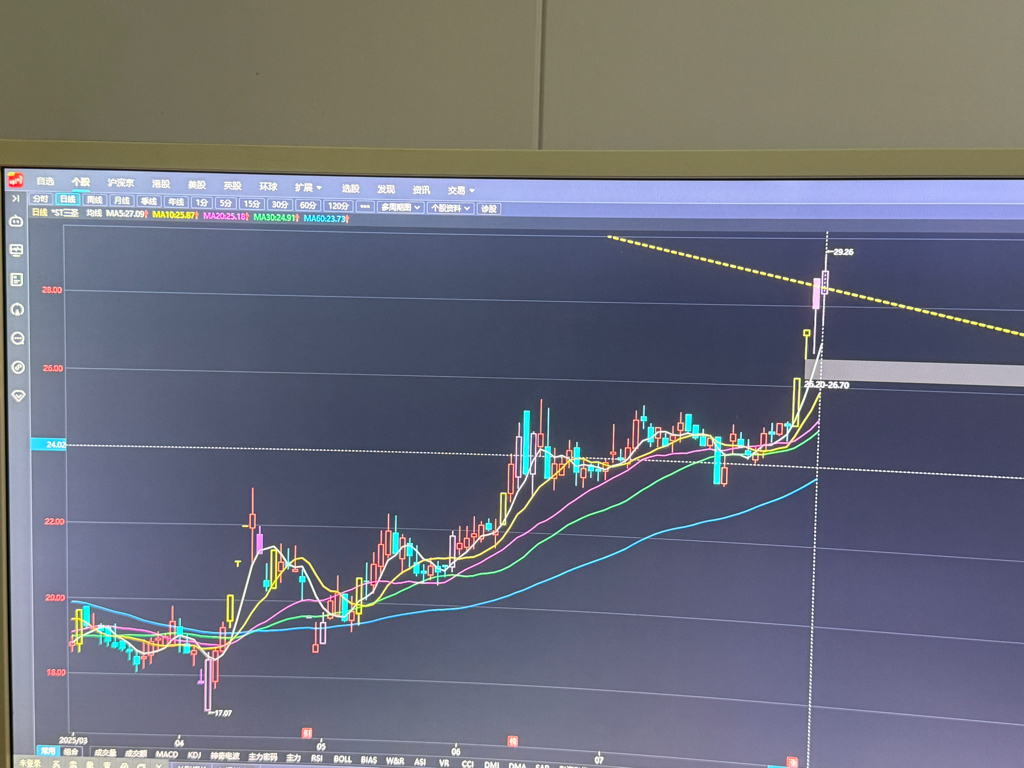Click the *ST stock name label
The width and height of the screenshot is (1024, 768).
[65, 212]
